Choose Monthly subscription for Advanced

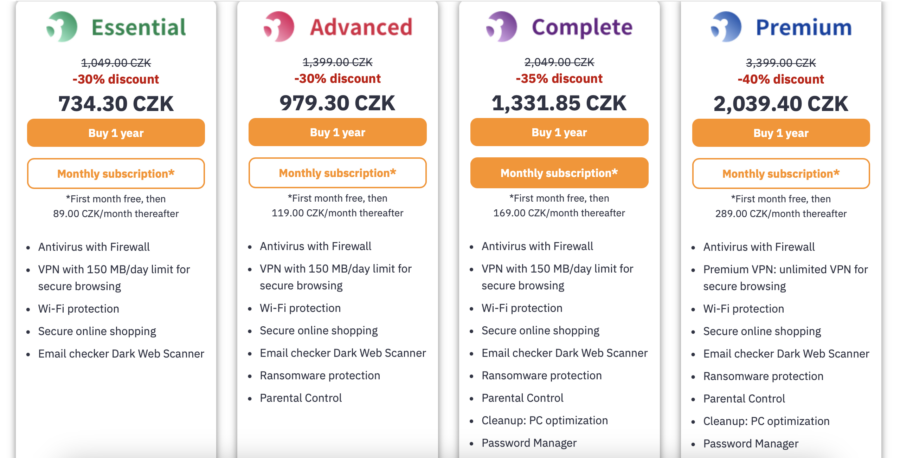point(338,173)
